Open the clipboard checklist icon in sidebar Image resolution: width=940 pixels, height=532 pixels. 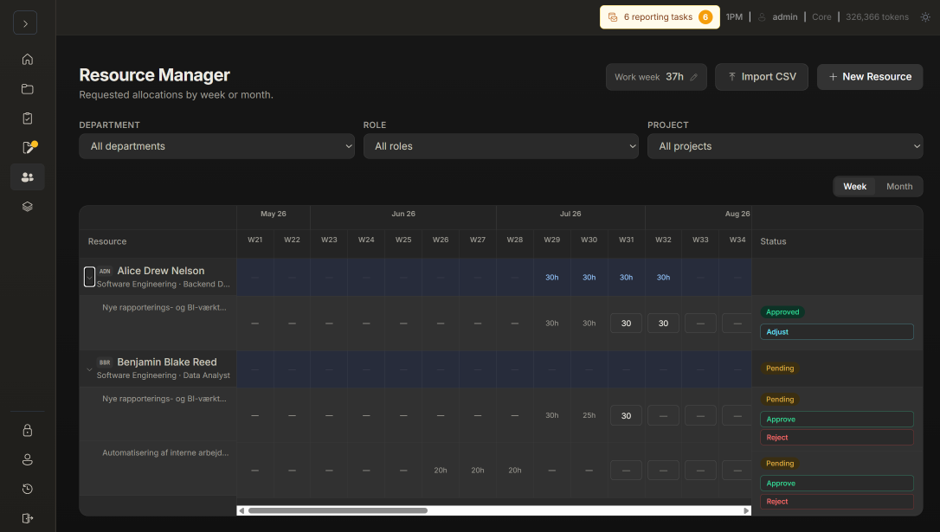tap(27, 118)
